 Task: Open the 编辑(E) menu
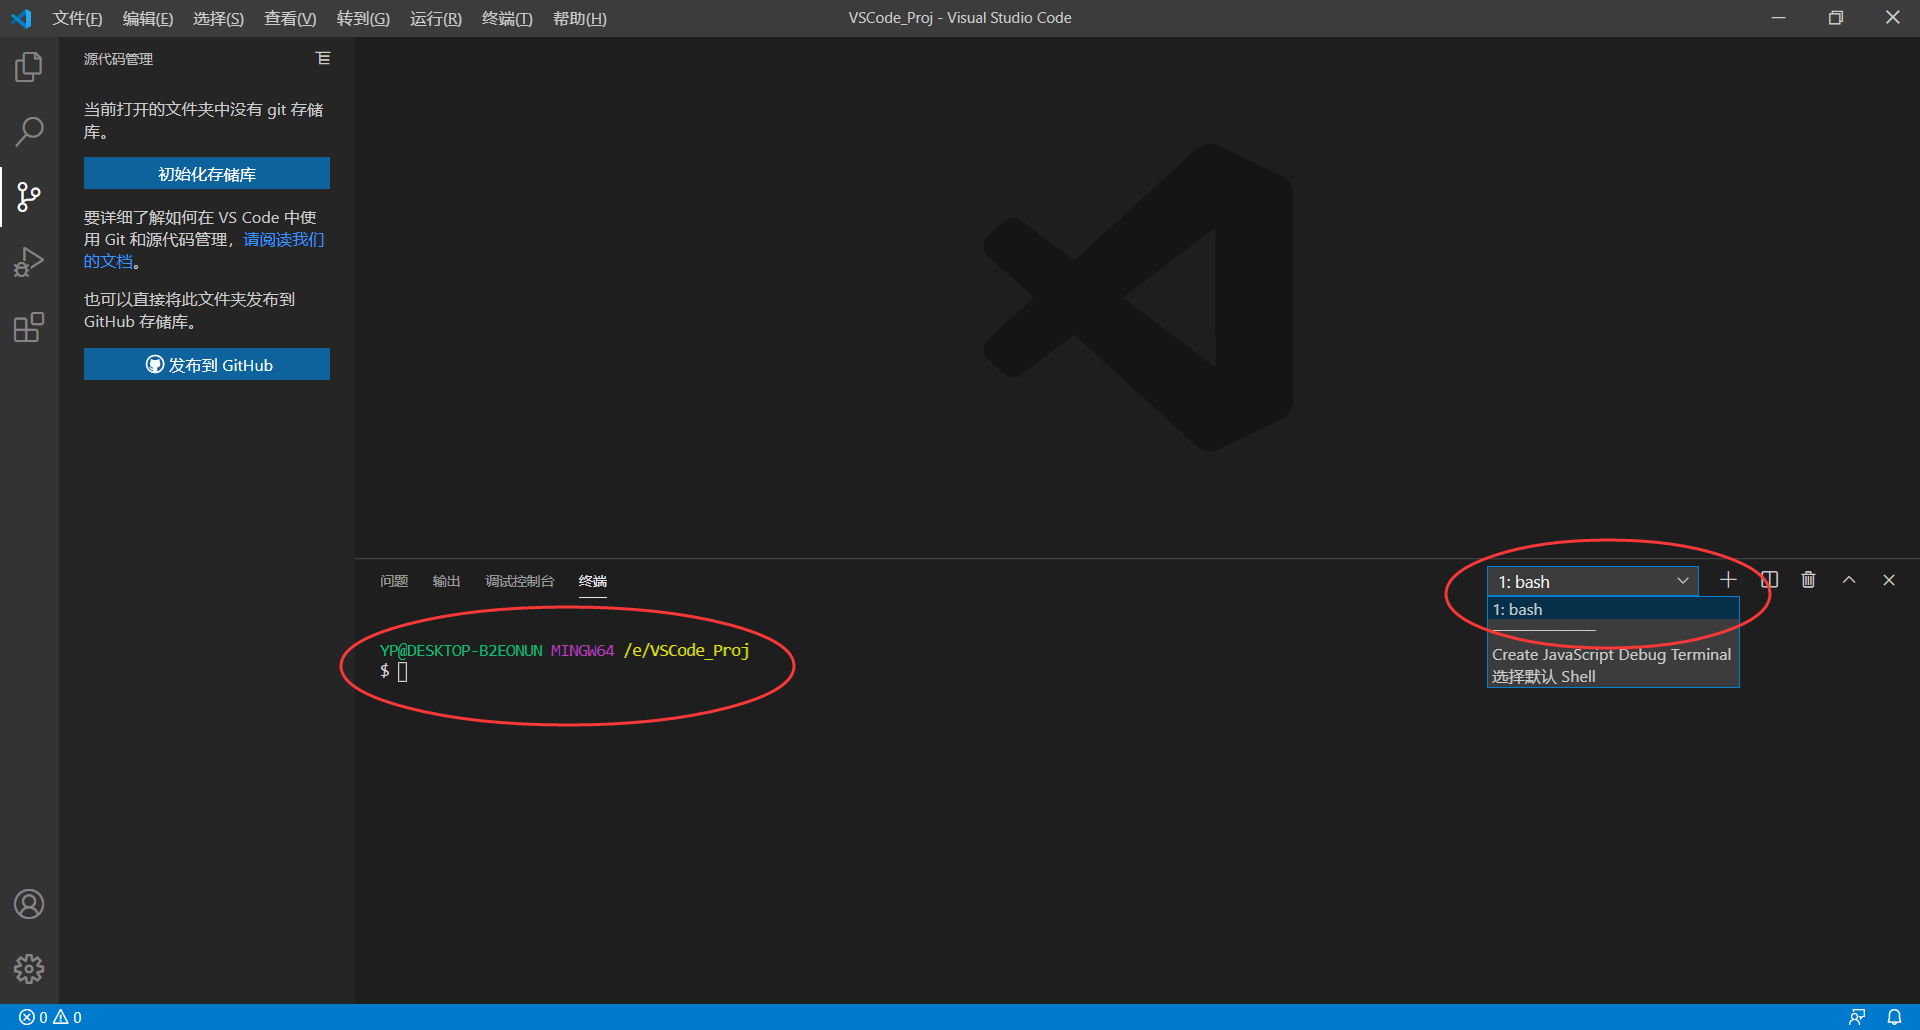(148, 18)
